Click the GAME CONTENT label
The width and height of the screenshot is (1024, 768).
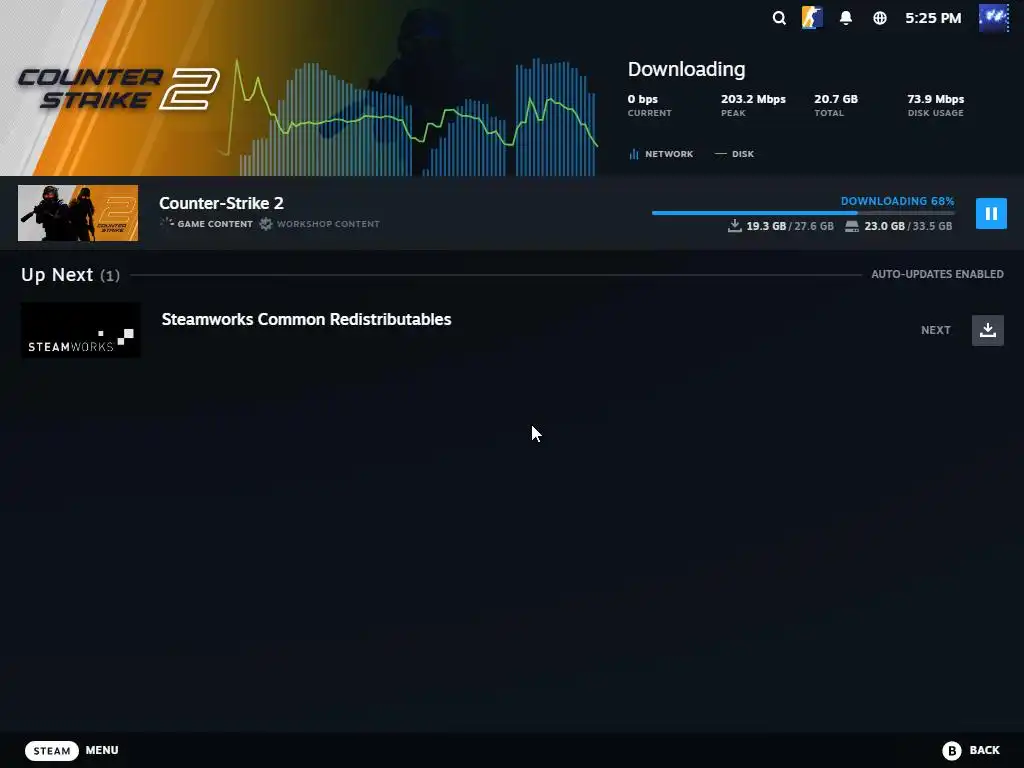[x=215, y=224]
